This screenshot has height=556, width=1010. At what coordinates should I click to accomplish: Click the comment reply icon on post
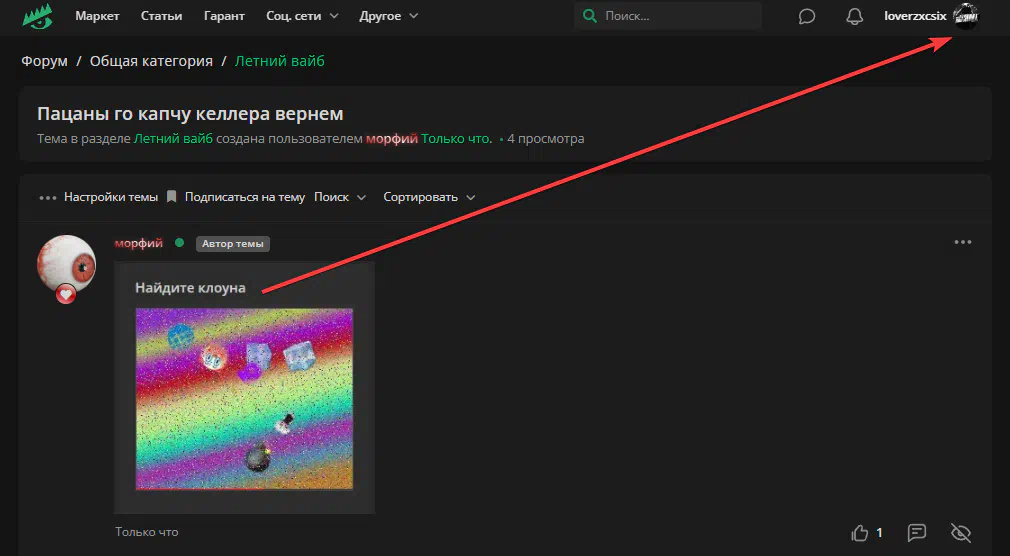[x=917, y=532]
